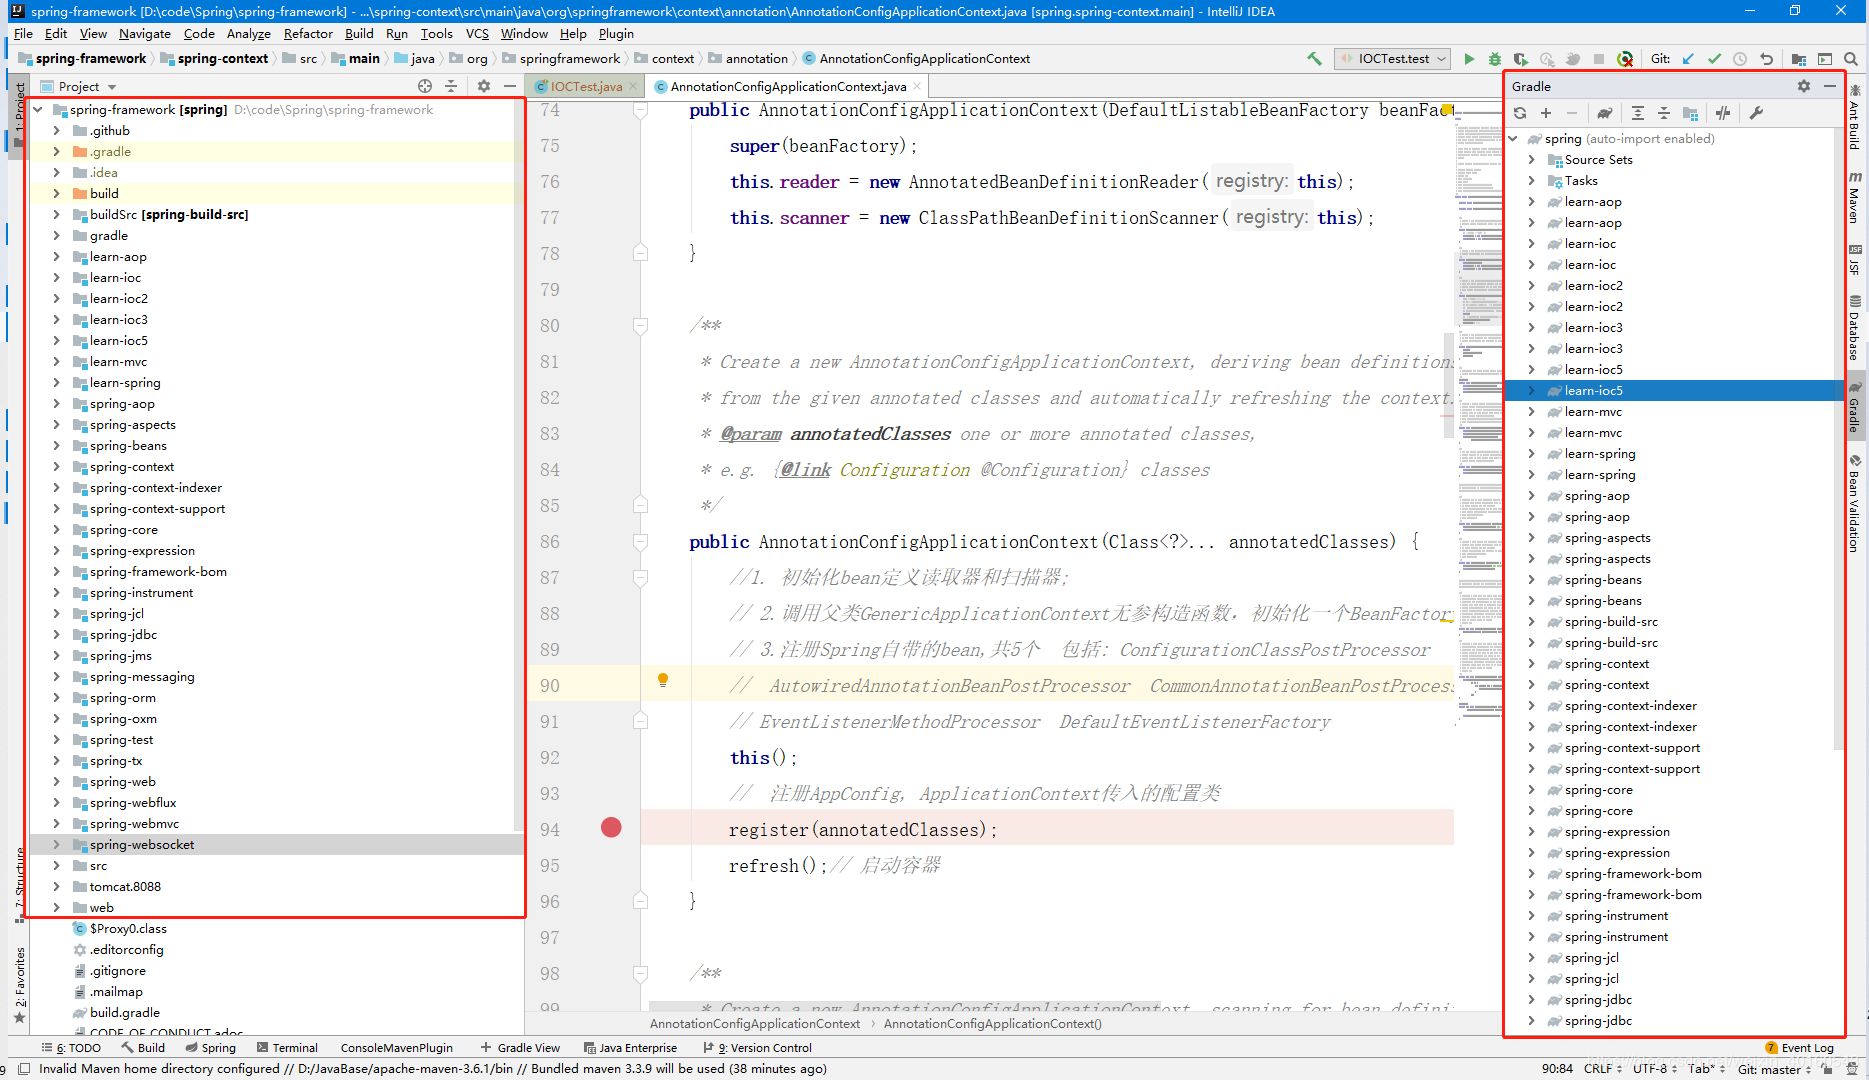Open Project panel gear settings
Viewport: 1869px width, 1080px height.
pos(484,86)
